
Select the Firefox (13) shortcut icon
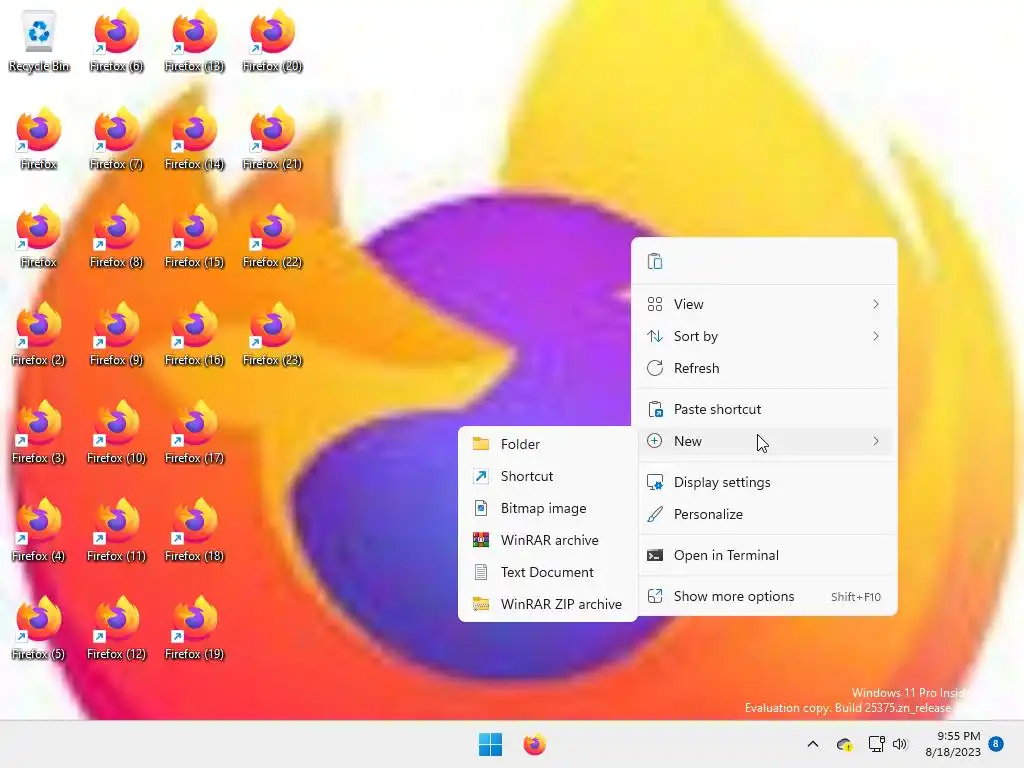coord(195,40)
